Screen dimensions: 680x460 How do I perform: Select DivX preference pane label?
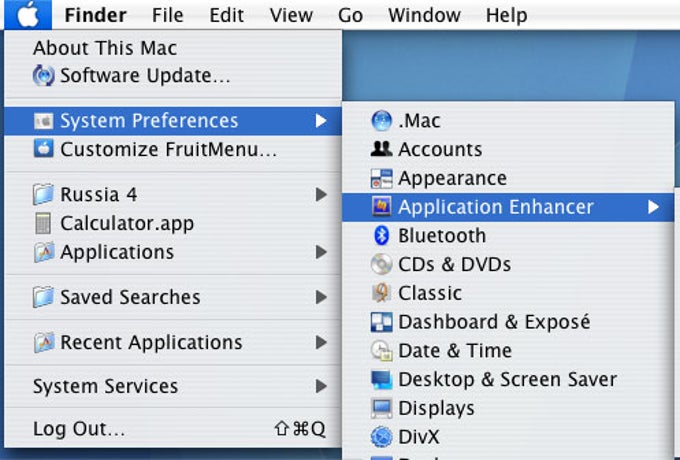tap(419, 437)
